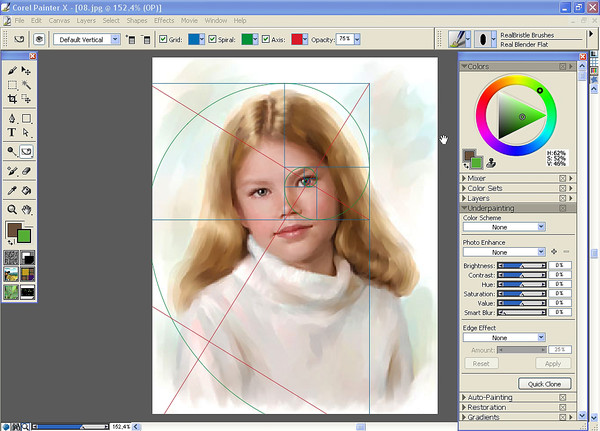This screenshot has width=600, height=431.
Task: Select the Brush tool in the toolbox
Action: pyautogui.click(x=12, y=71)
